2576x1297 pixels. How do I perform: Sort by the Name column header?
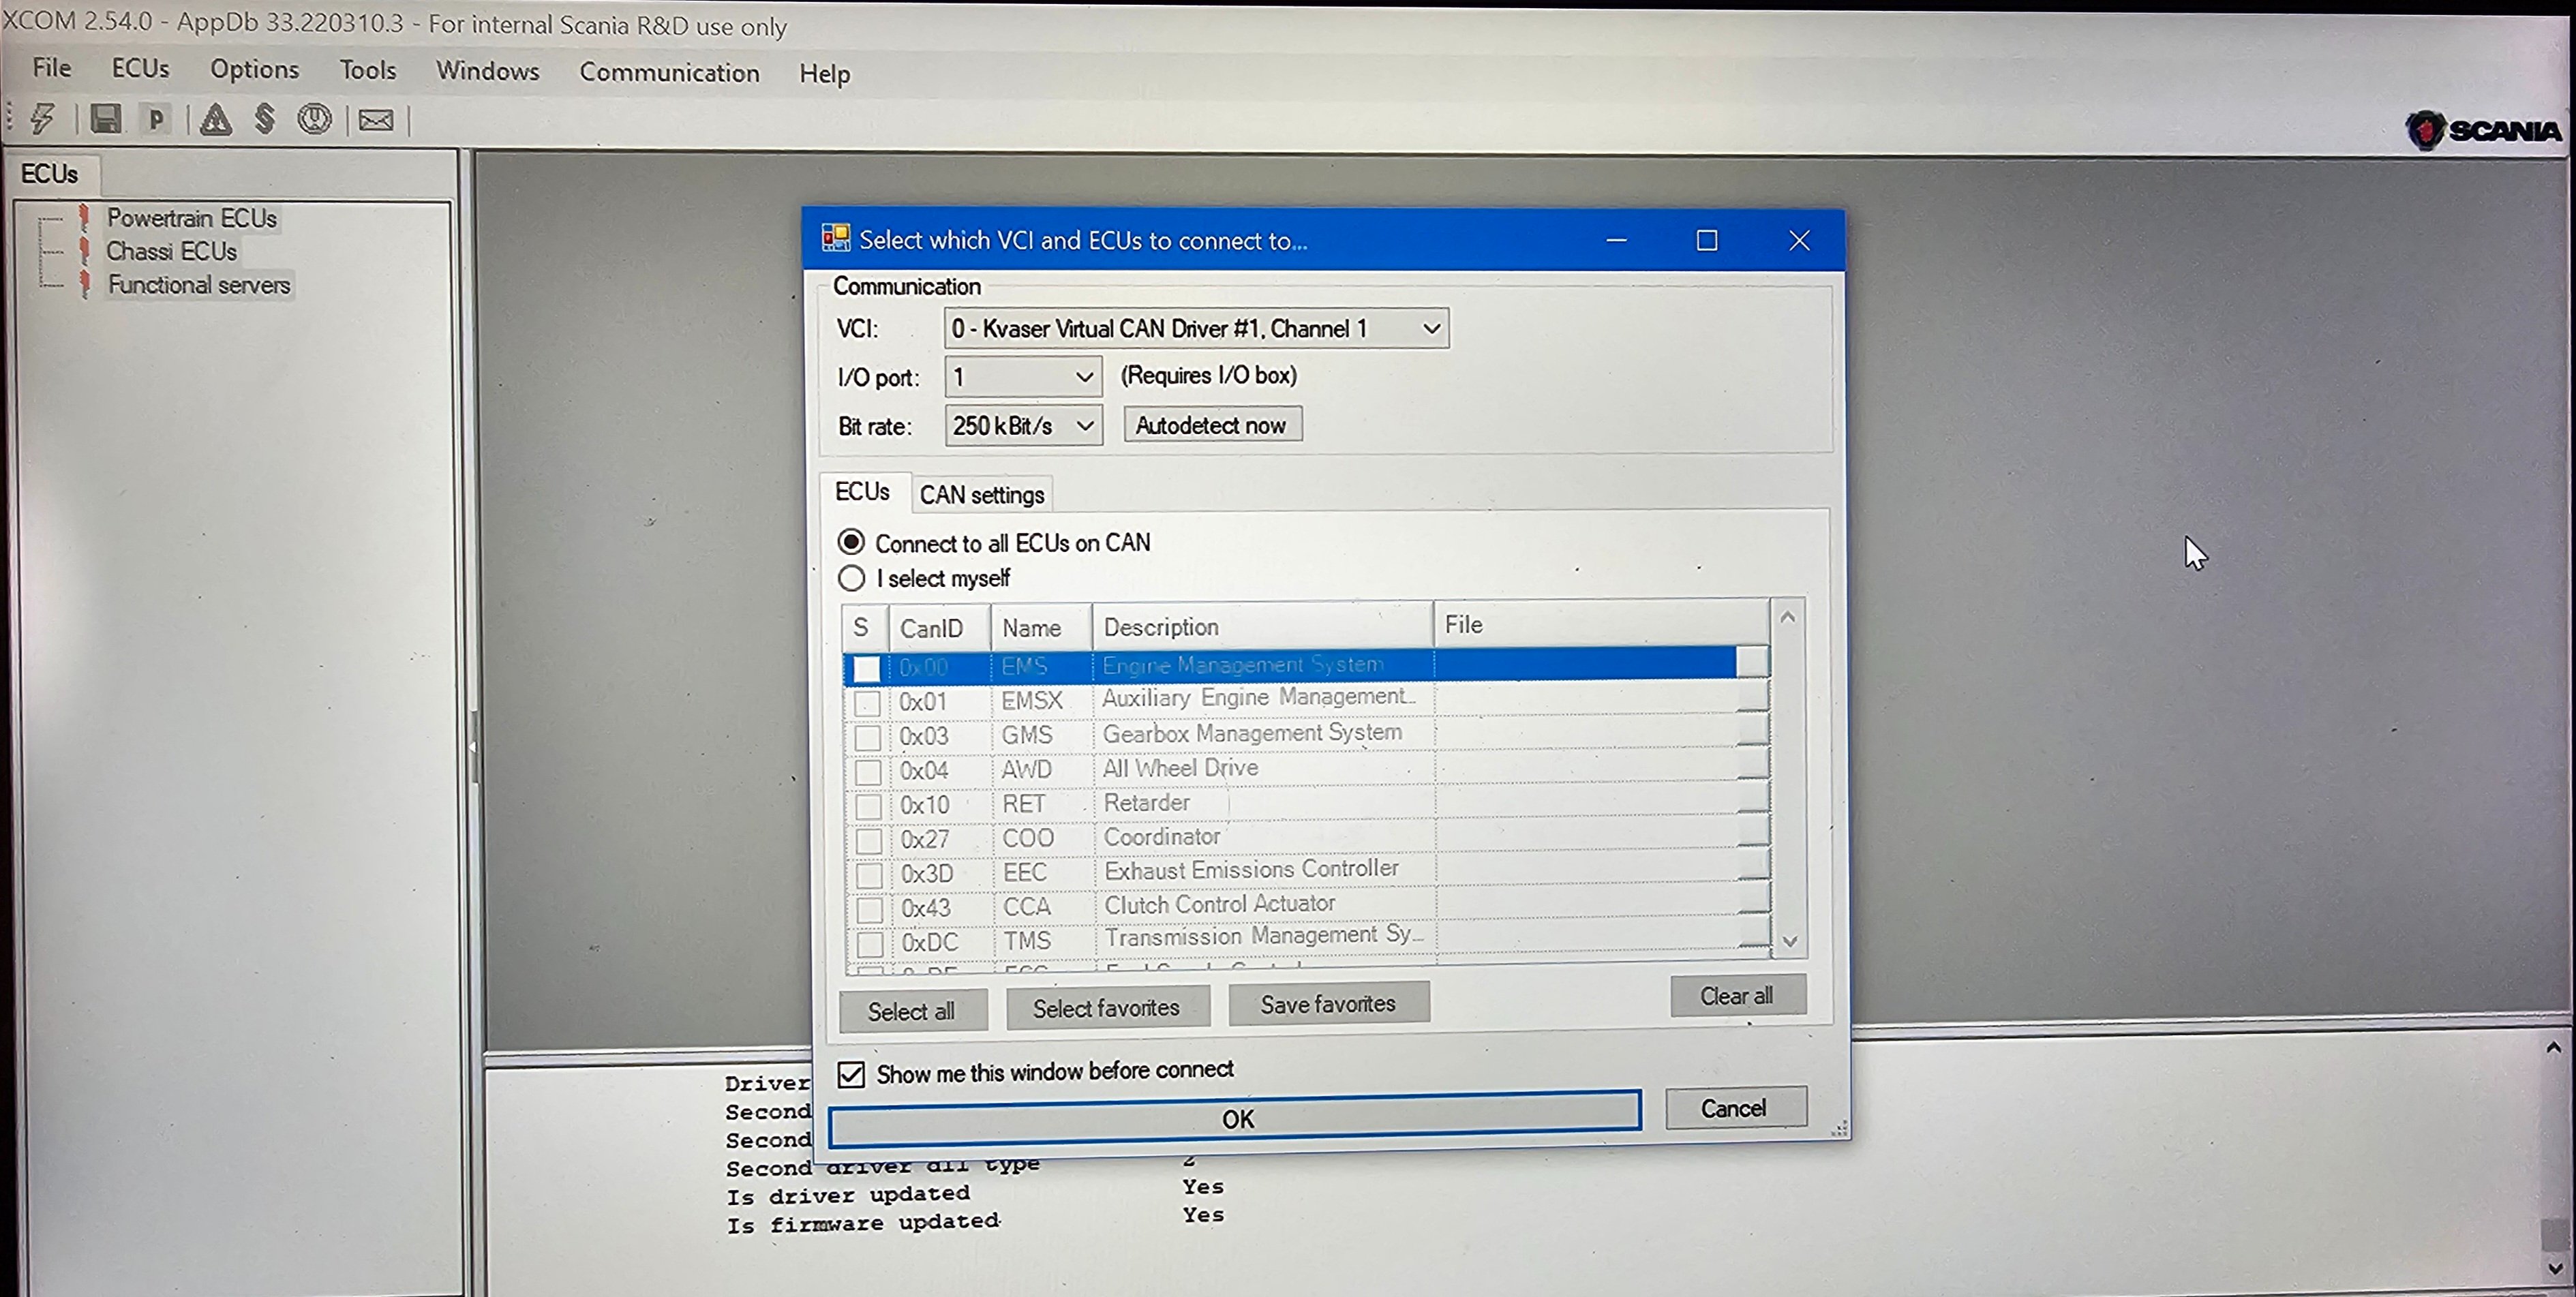pyautogui.click(x=1041, y=627)
